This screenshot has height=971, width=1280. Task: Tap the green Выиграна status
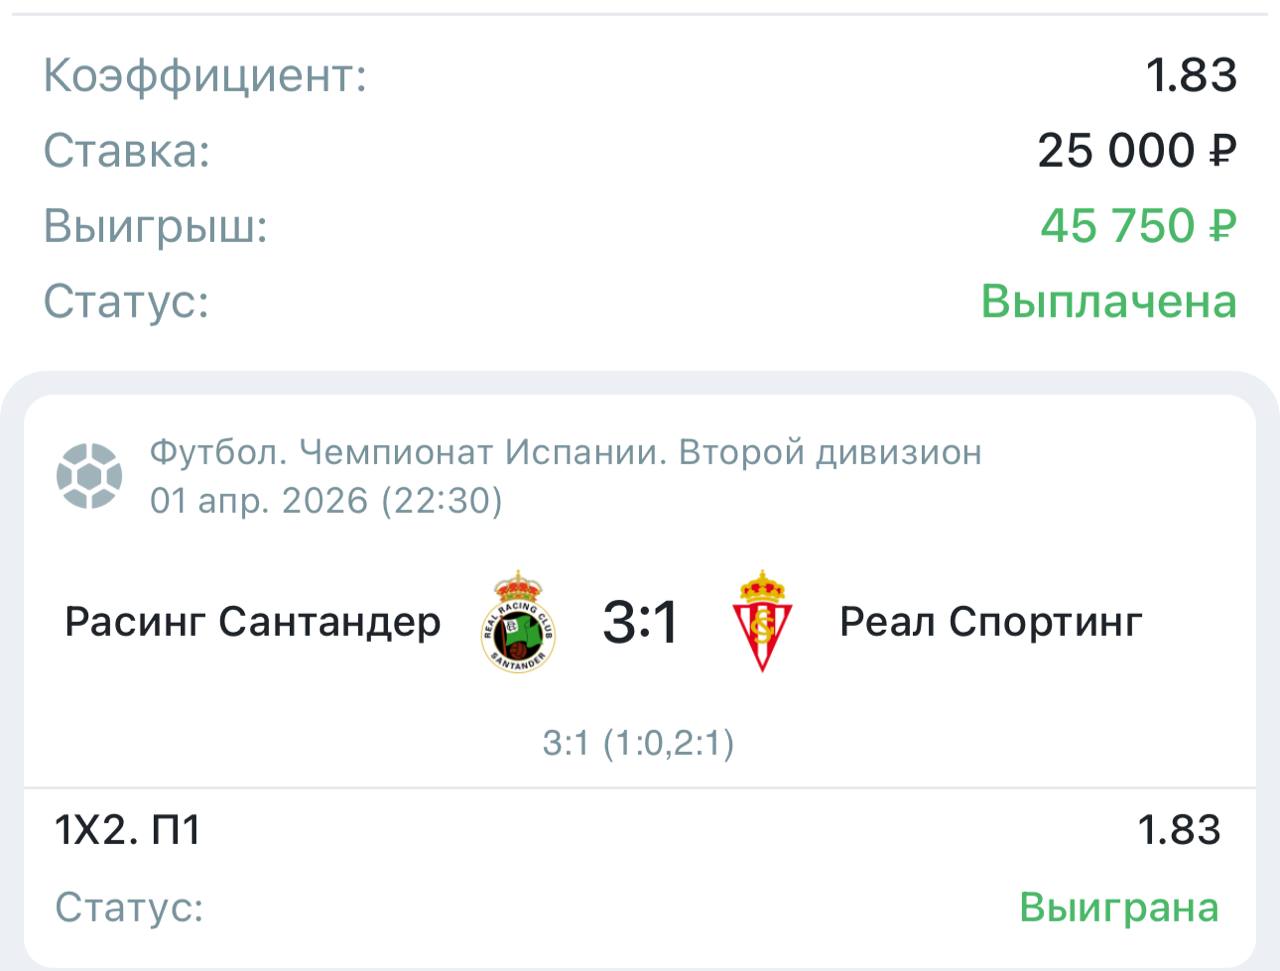pyautogui.click(x=1118, y=907)
